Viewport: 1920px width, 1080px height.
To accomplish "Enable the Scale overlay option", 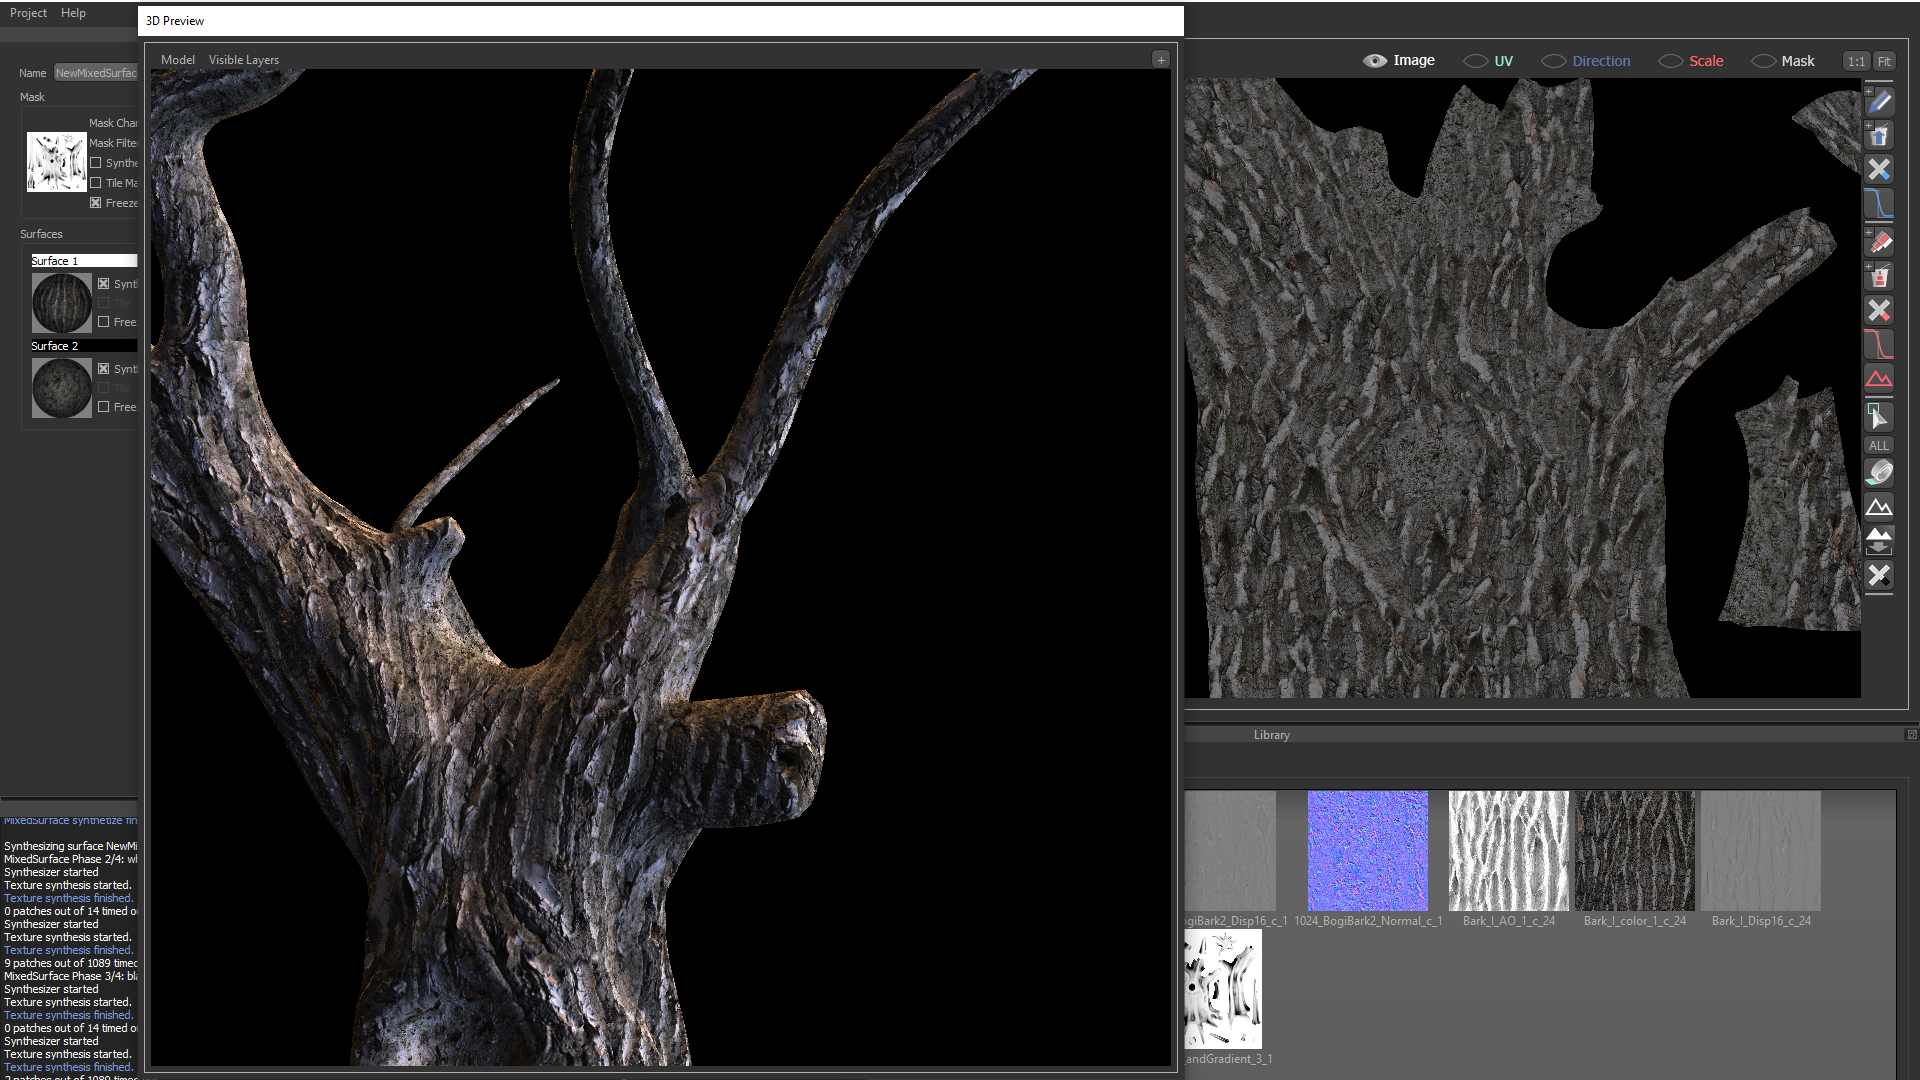I will [x=1670, y=61].
